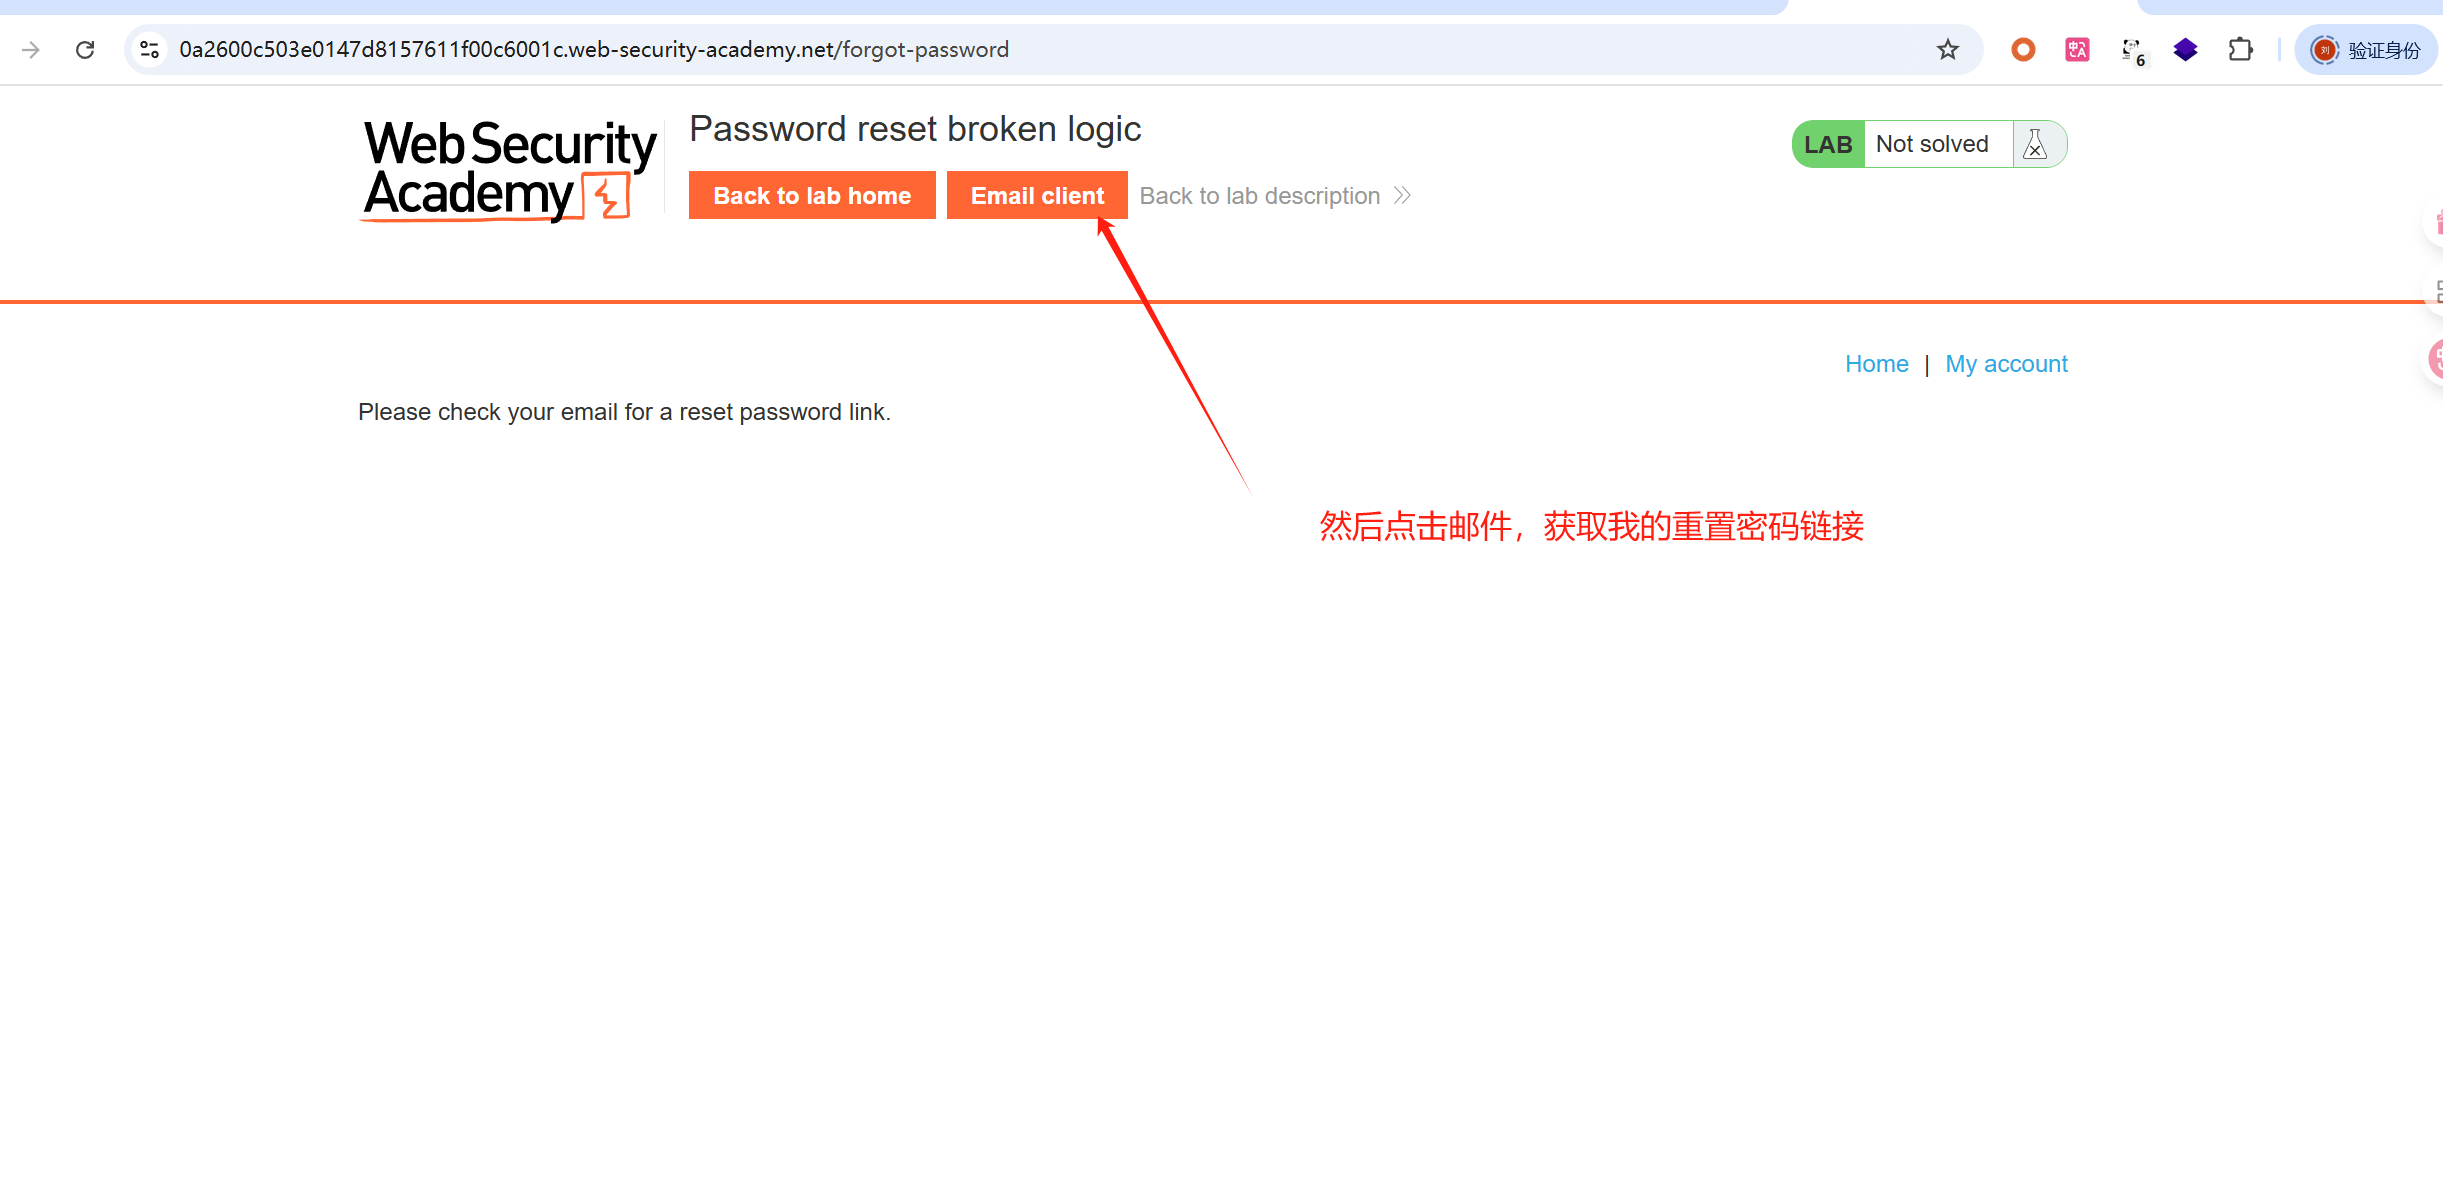The height and width of the screenshot is (1192, 2443).
Task: Click the Back to lab home button
Action: pos(812,195)
